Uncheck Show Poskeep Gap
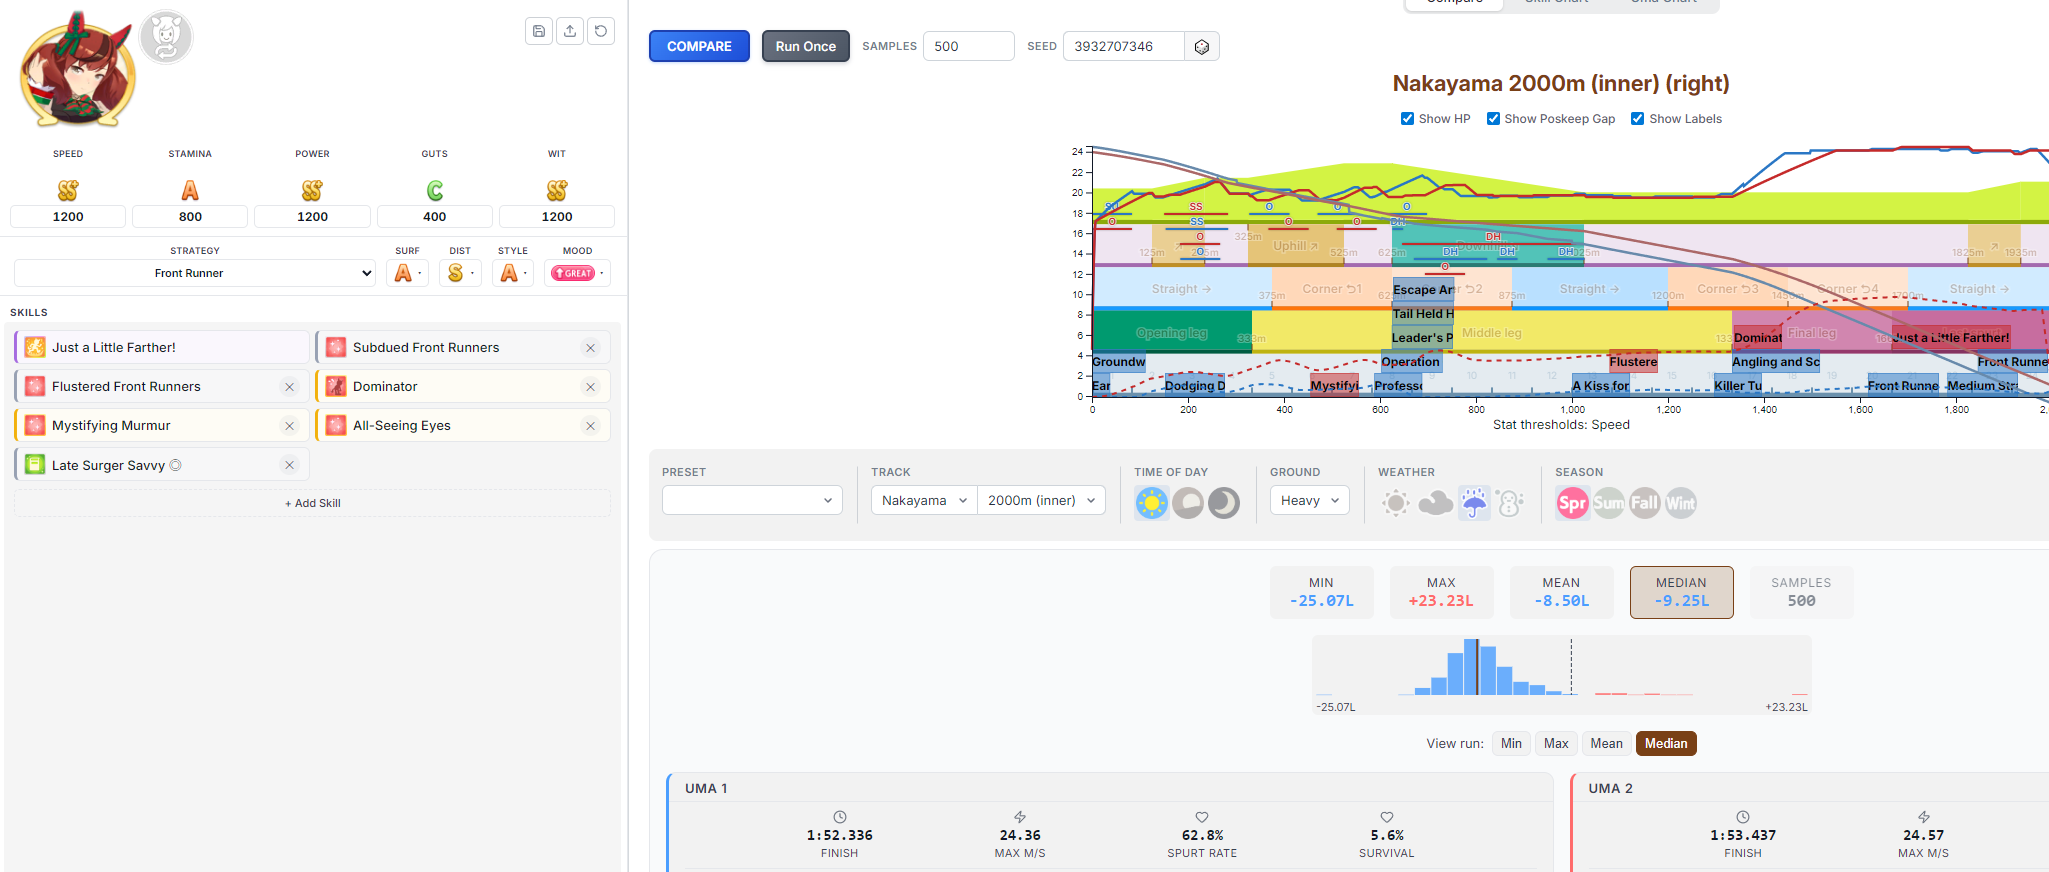The width and height of the screenshot is (2049, 872). 1493,119
